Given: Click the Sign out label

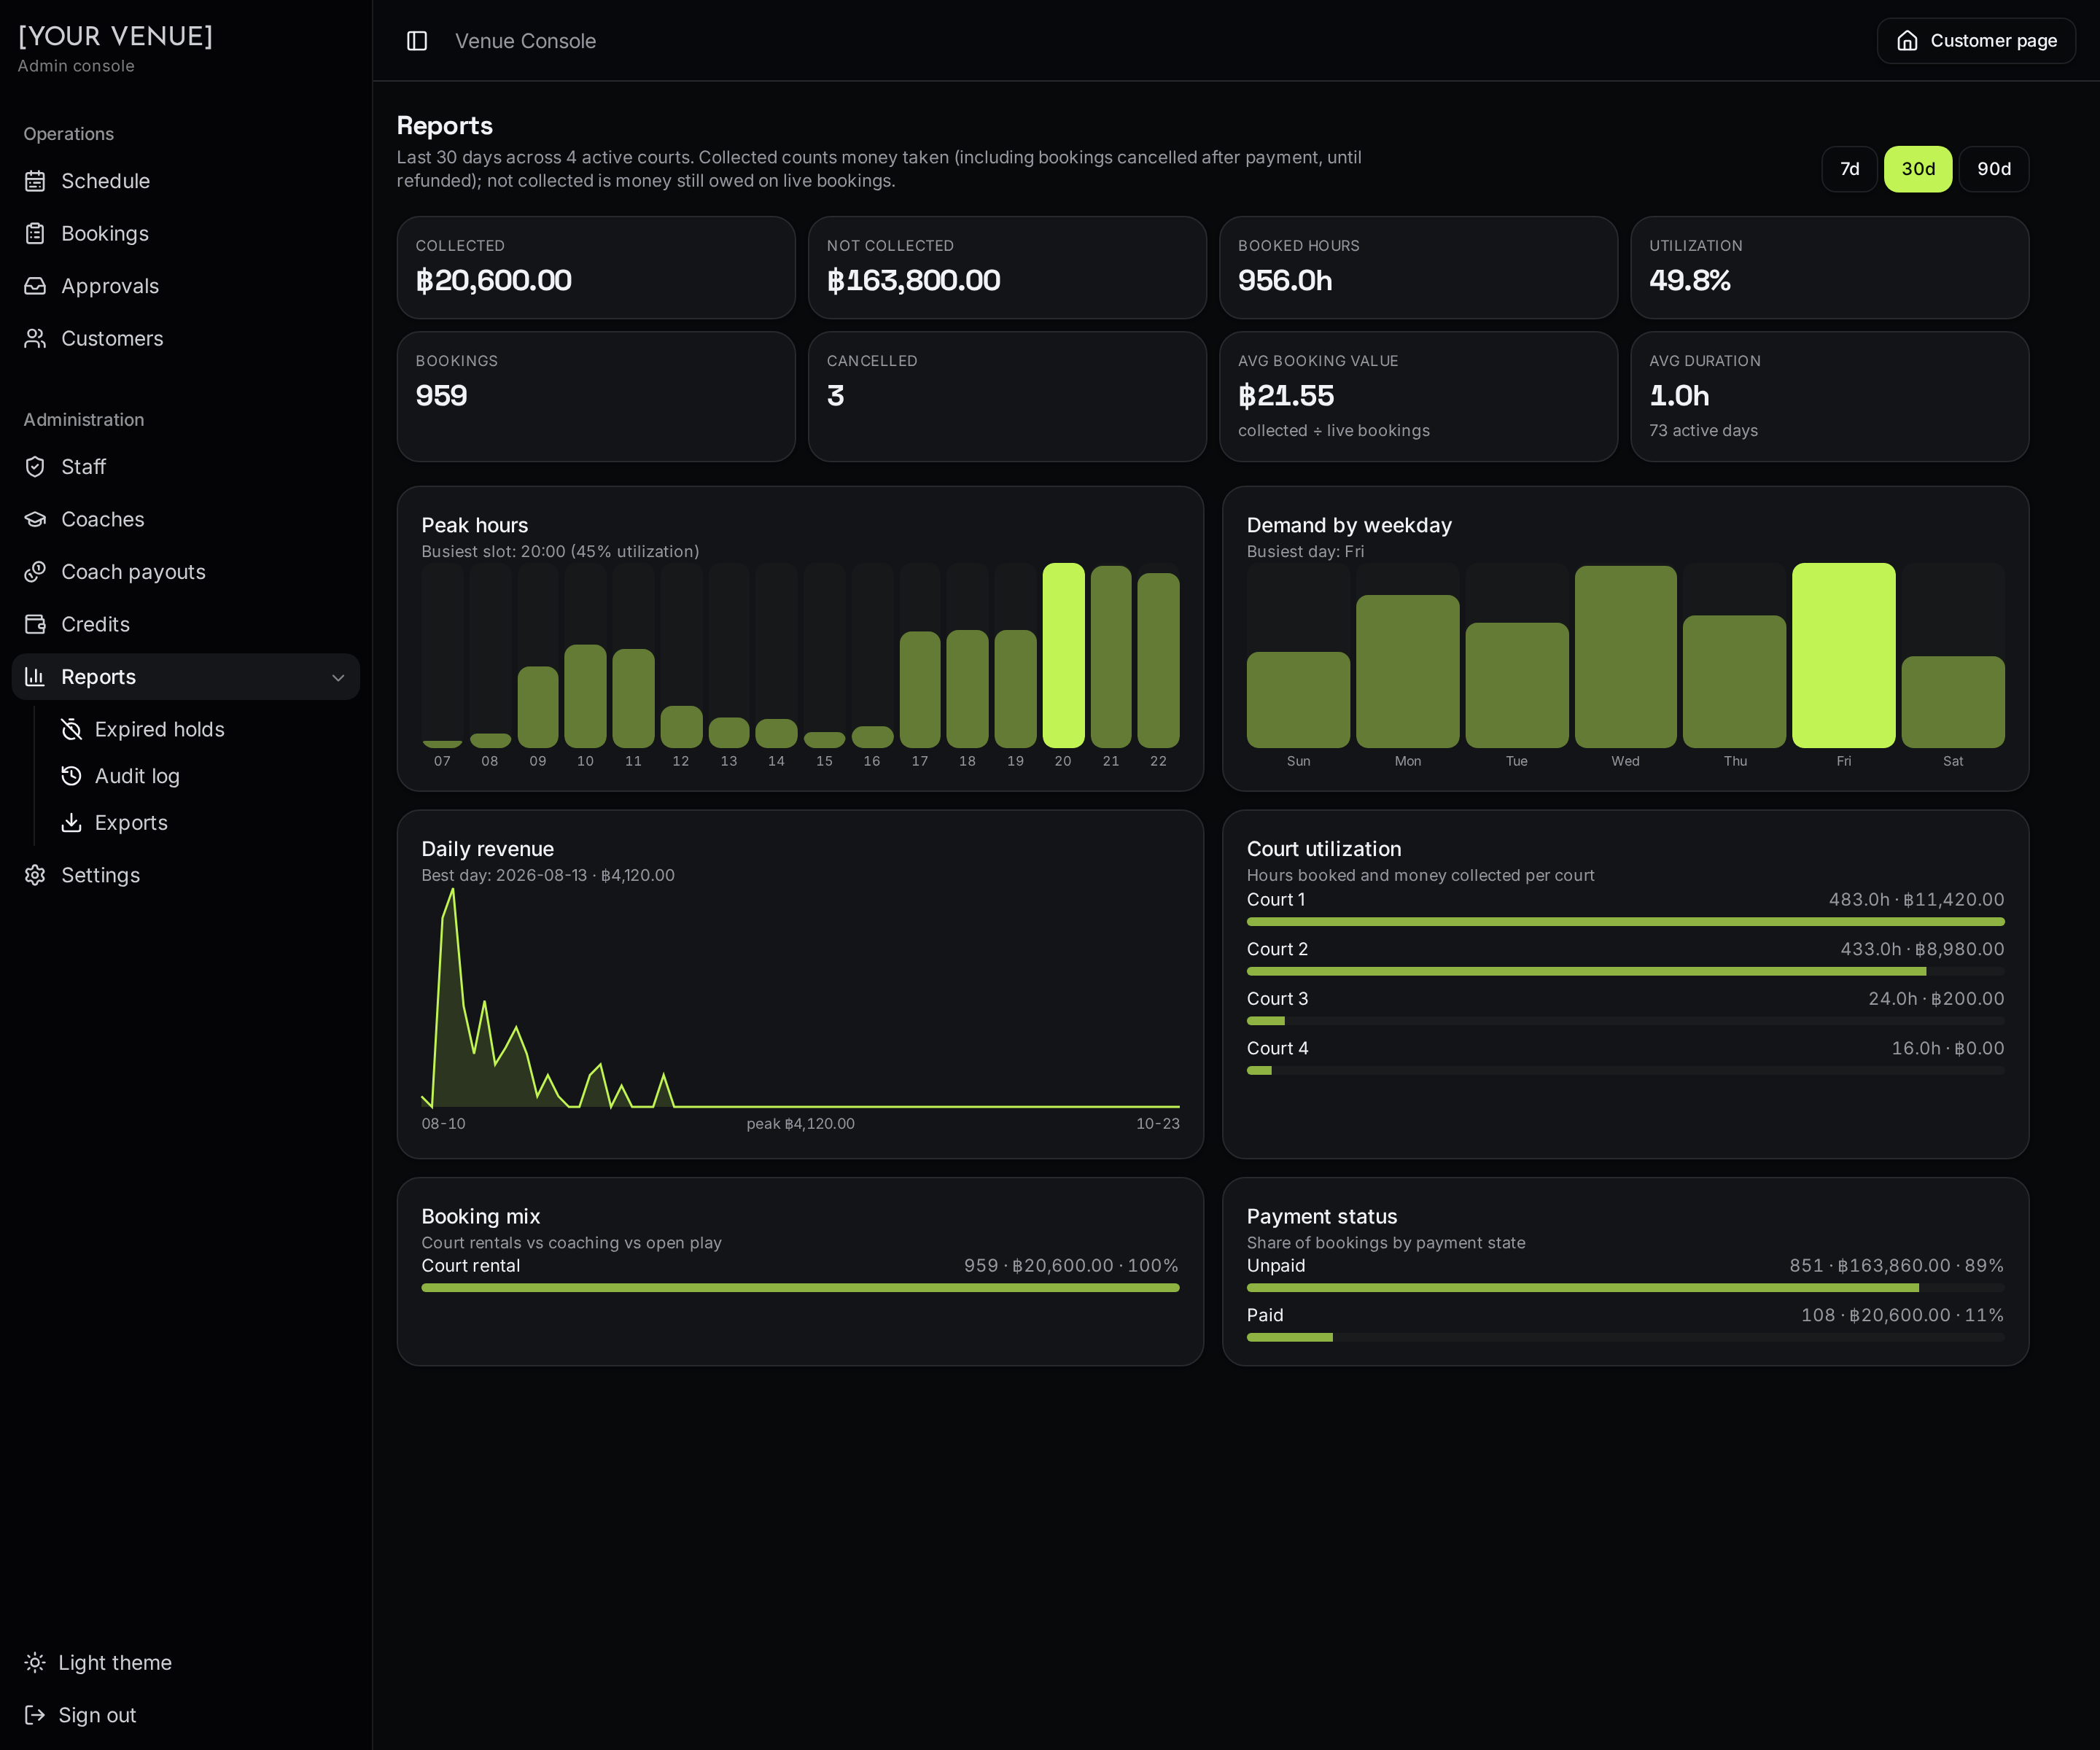Looking at the screenshot, I should (97, 1715).
